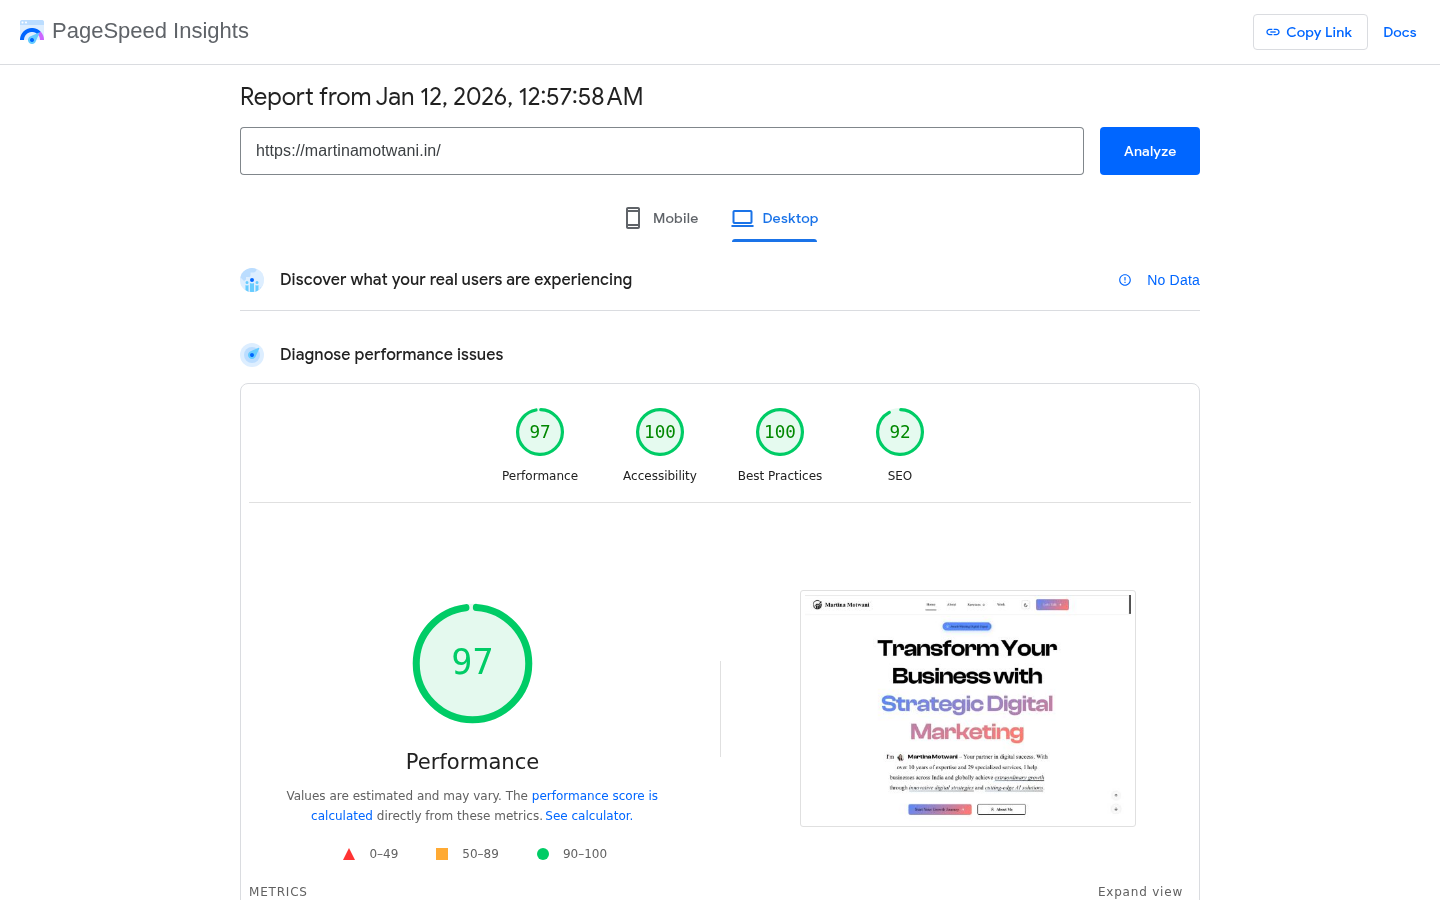
Task: Click the PageSpeed Insights logo icon
Action: tap(31, 31)
